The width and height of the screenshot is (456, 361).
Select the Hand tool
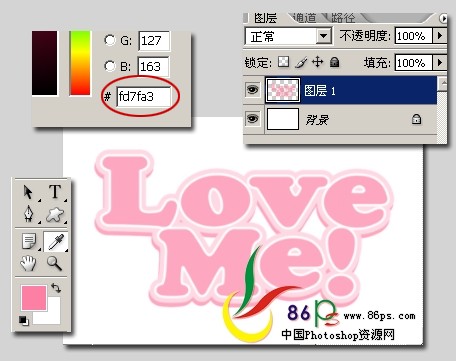tap(28, 263)
